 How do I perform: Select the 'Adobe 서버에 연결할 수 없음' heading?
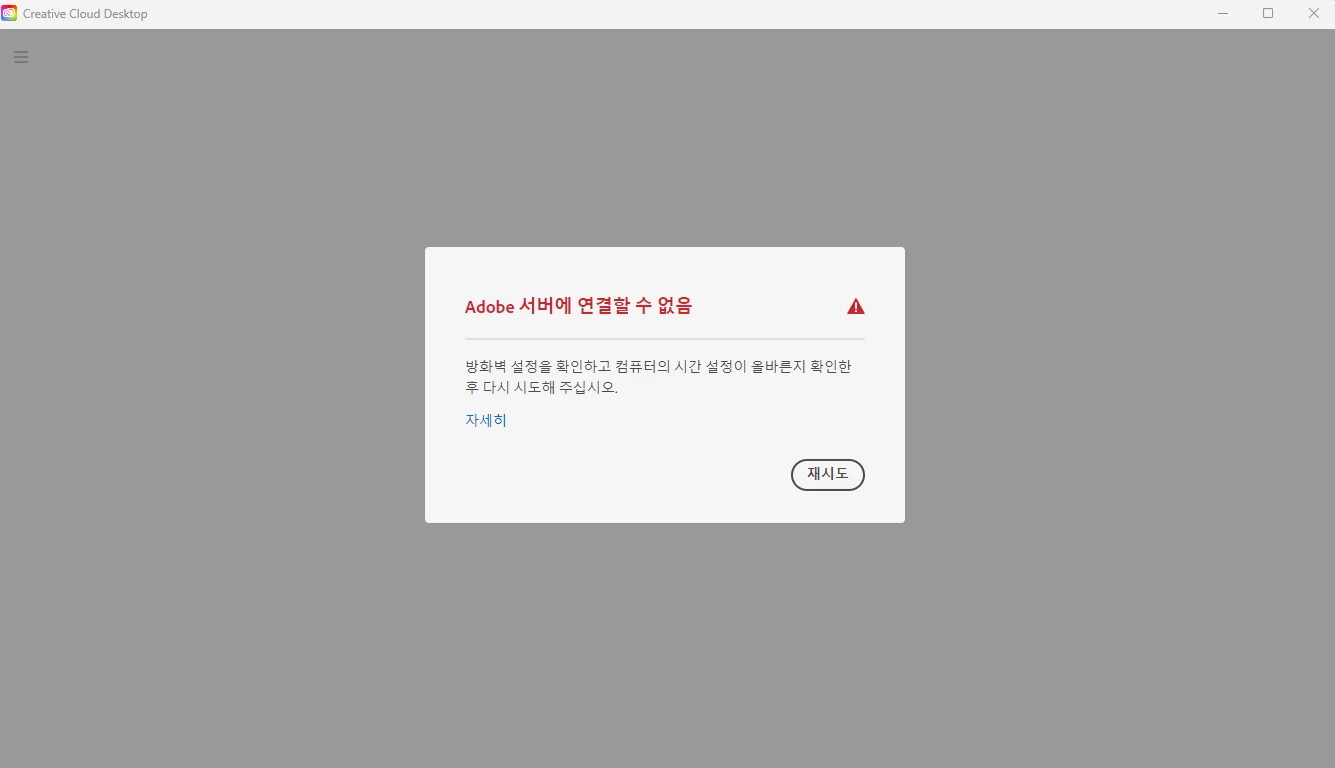[x=578, y=306]
